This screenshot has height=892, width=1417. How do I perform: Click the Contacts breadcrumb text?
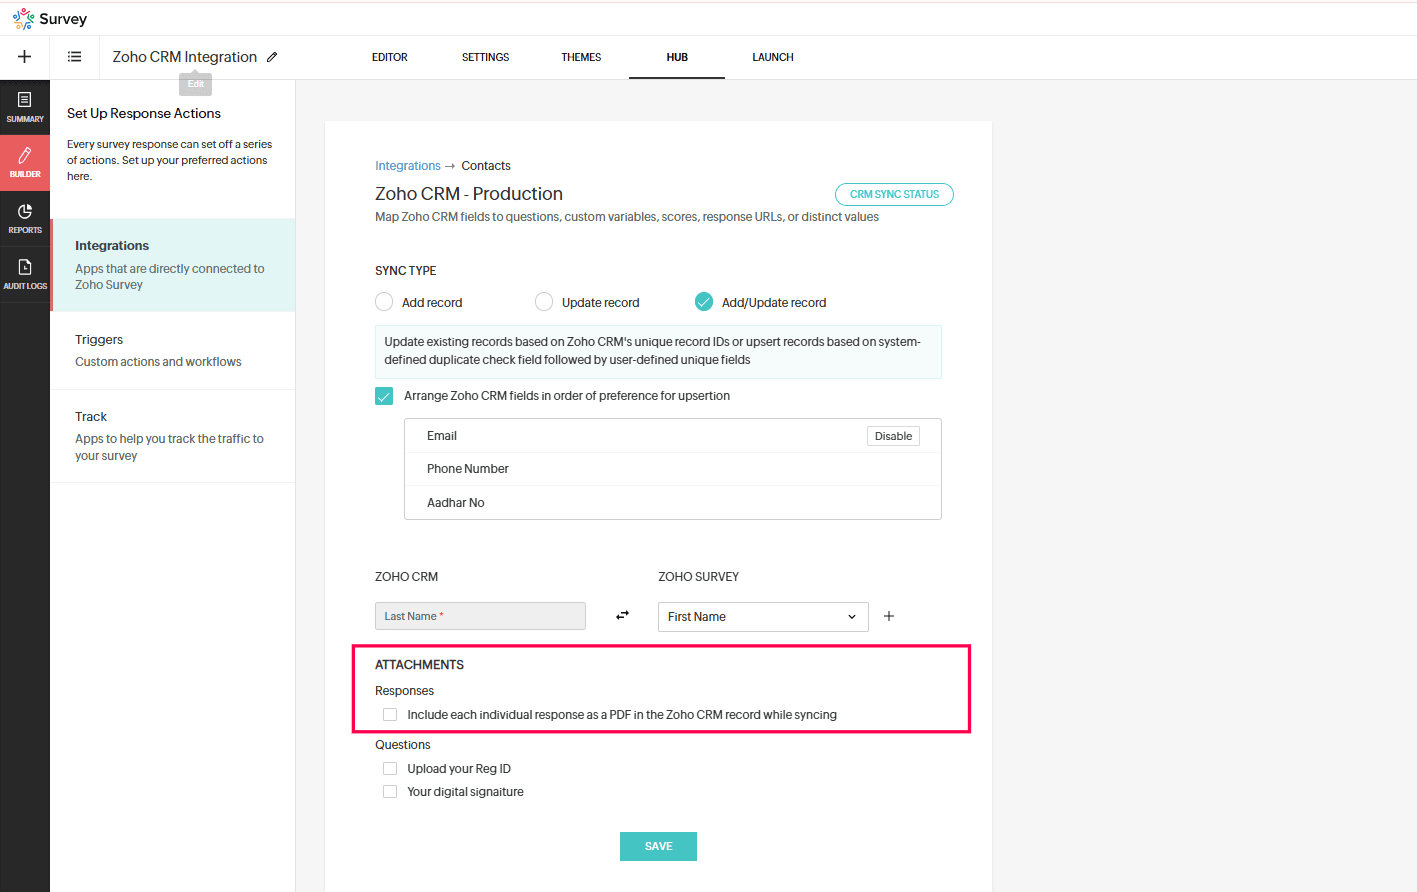pos(486,166)
